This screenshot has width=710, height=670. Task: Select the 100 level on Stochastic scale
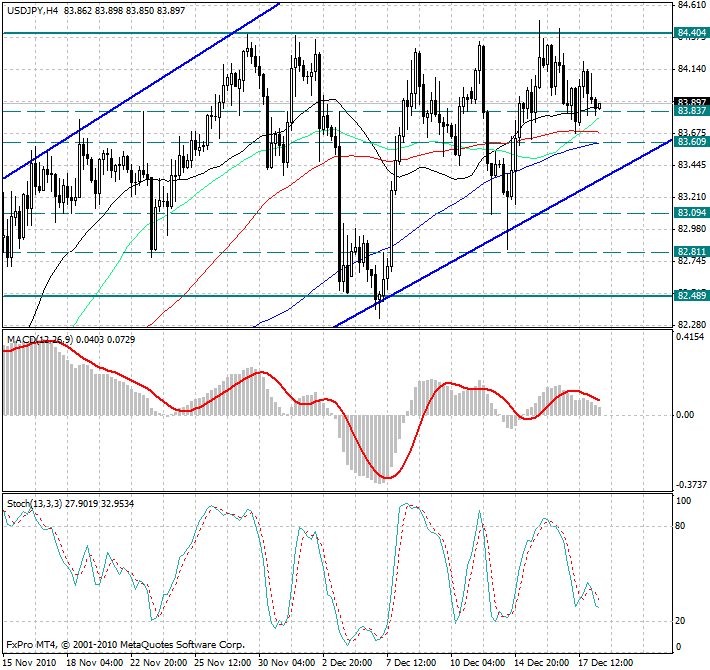tap(683, 501)
